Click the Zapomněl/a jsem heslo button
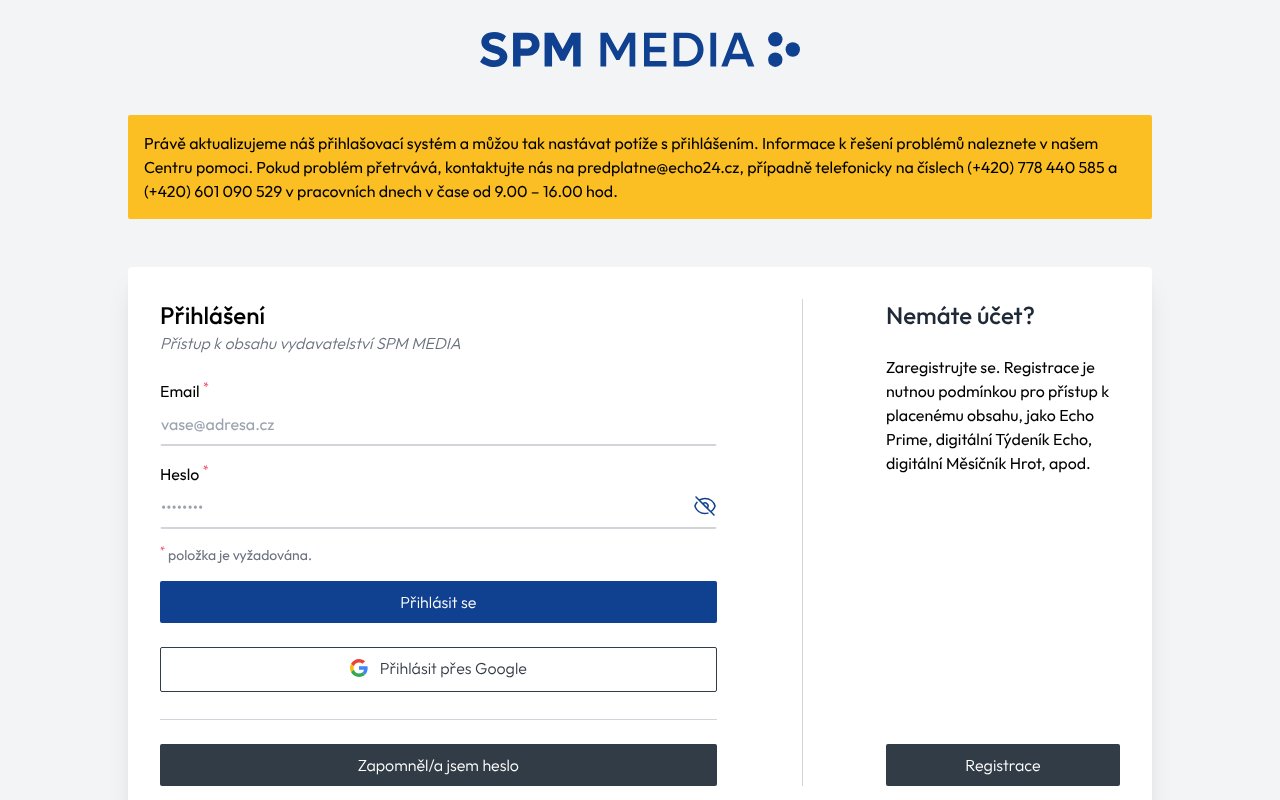This screenshot has width=1280, height=800. click(x=438, y=765)
